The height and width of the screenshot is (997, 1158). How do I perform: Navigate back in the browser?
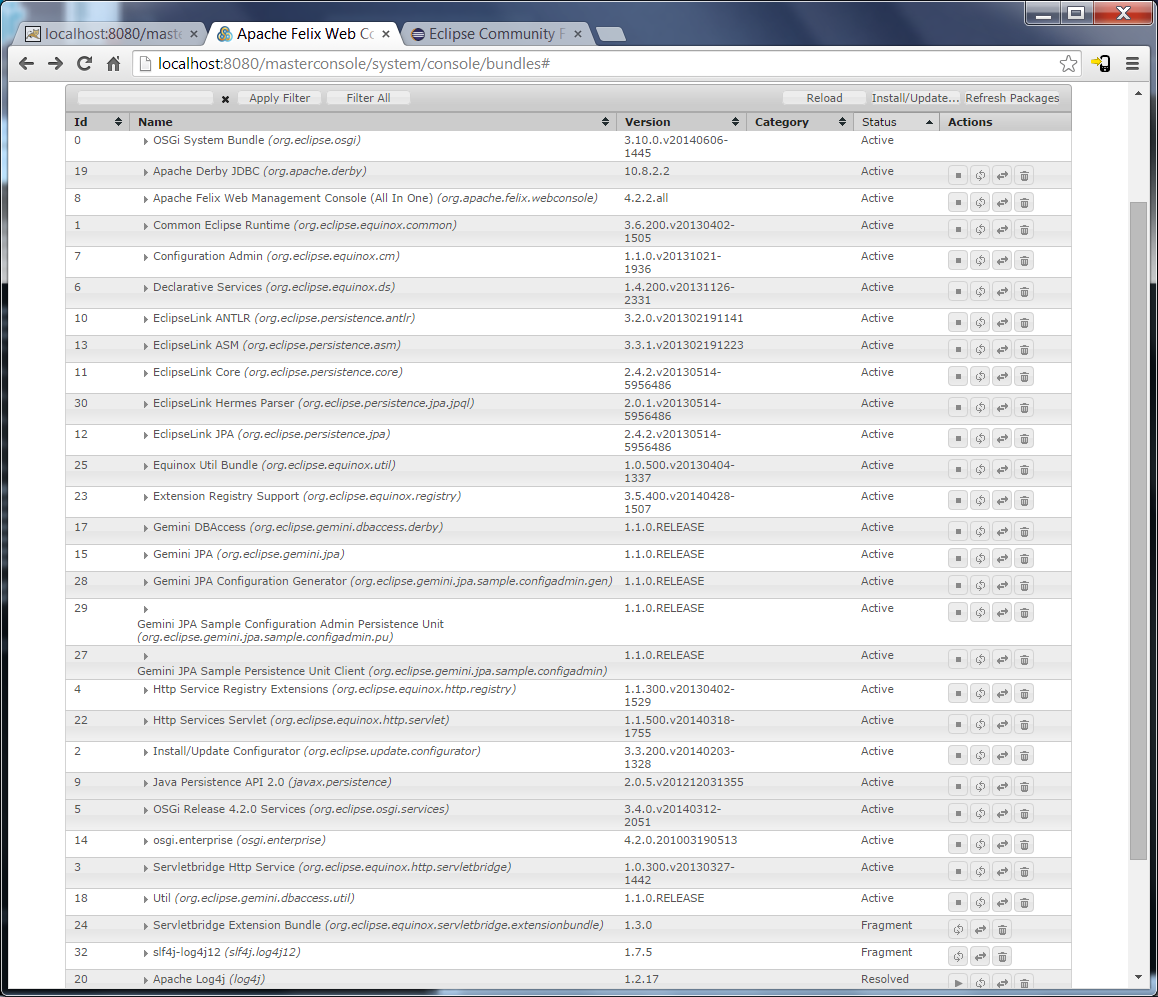(x=27, y=64)
